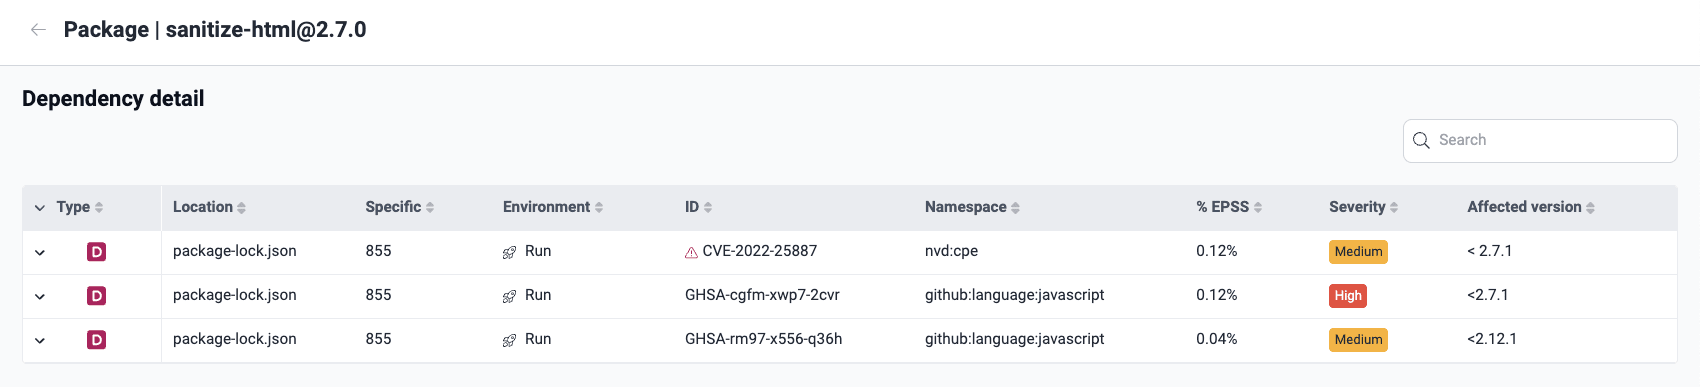The height and width of the screenshot is (387, 1700).
Task: Click the Dependency detail heading
Action: click(113, 99)
